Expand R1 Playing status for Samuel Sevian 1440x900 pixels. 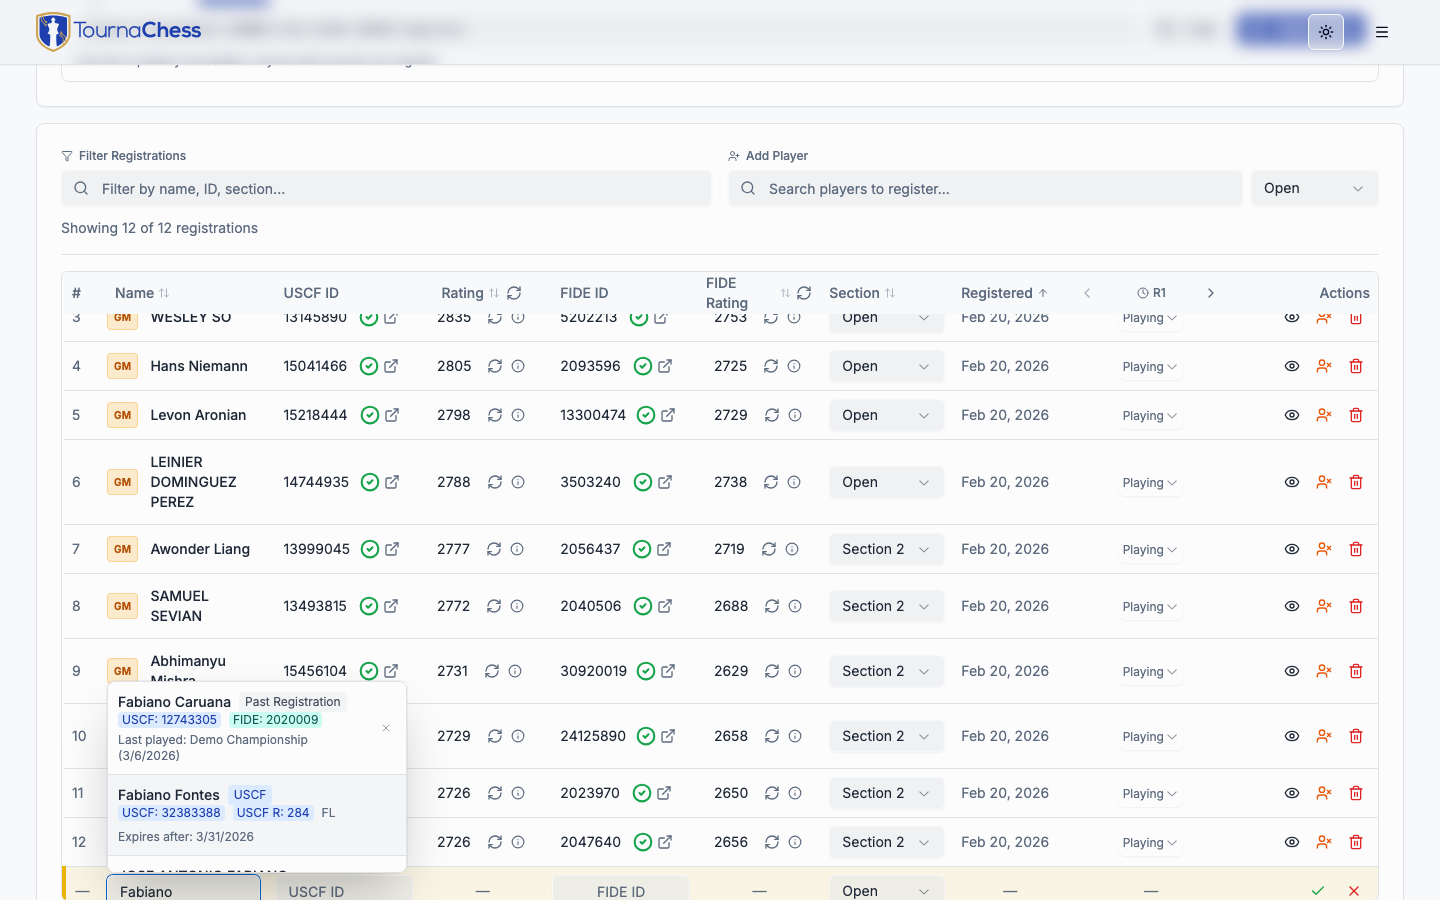point(1149,607)
